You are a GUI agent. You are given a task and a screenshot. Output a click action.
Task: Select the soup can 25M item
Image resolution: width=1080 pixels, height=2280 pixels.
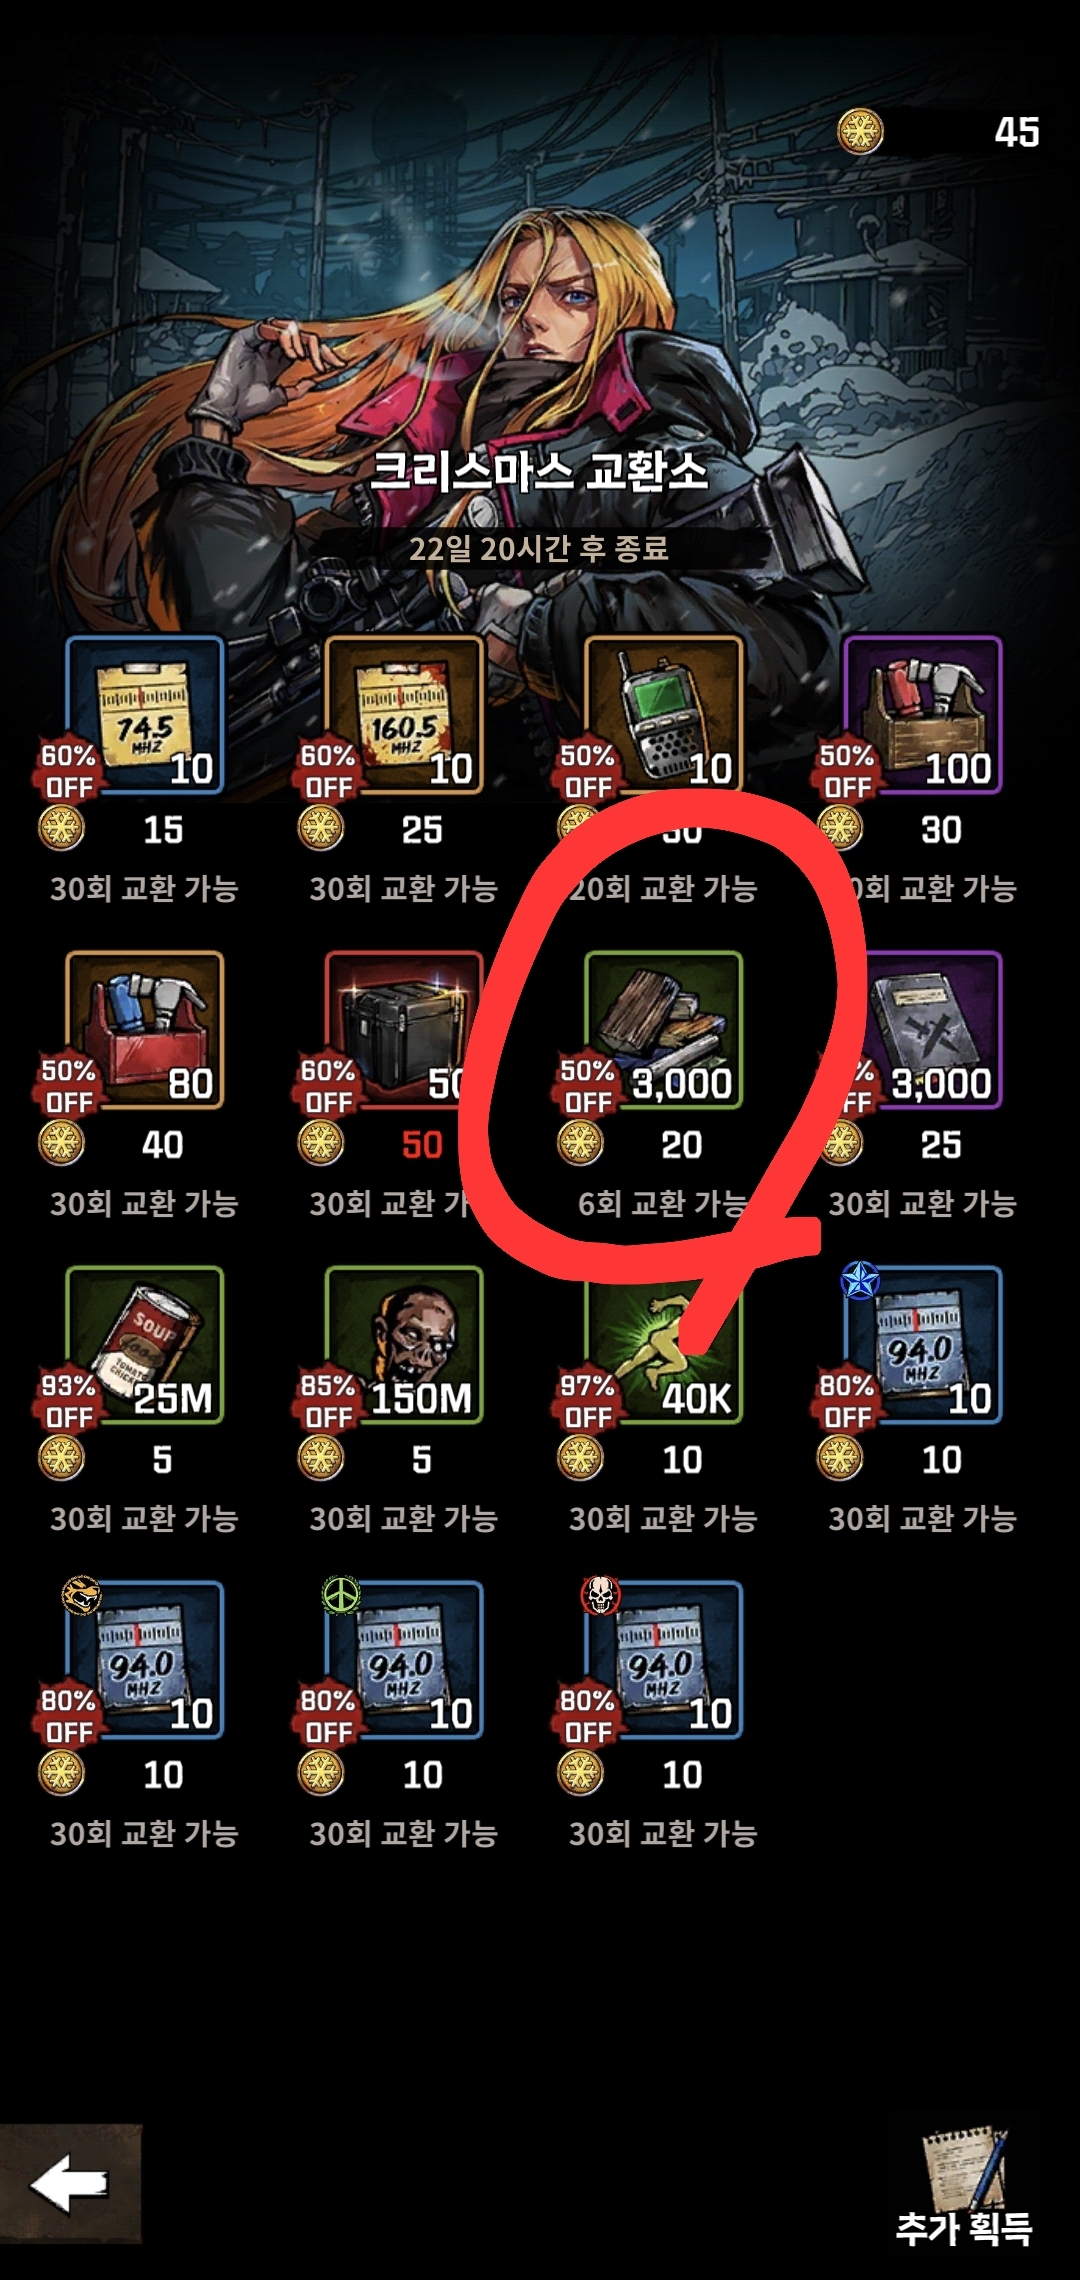tap(145, 1345)
